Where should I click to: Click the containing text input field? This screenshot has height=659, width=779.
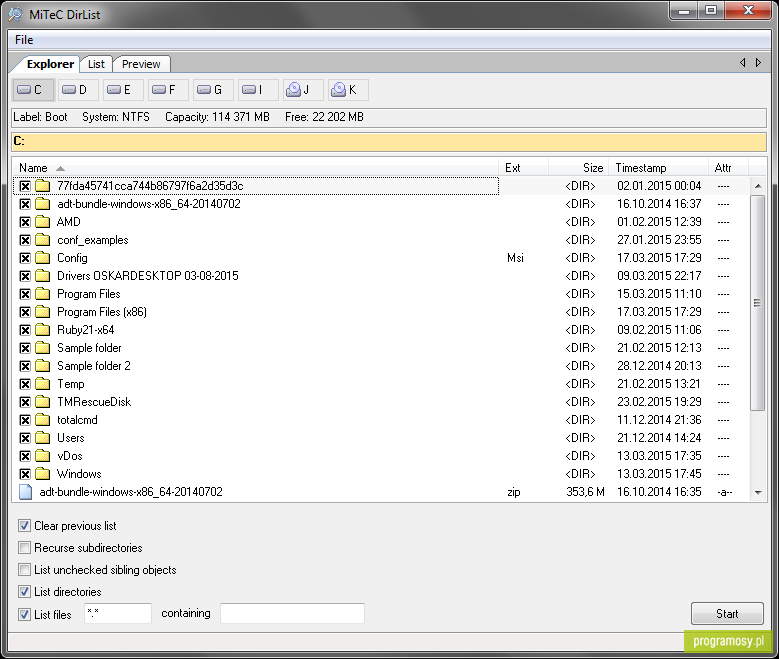pyautogui.click(x=292, y=613)
